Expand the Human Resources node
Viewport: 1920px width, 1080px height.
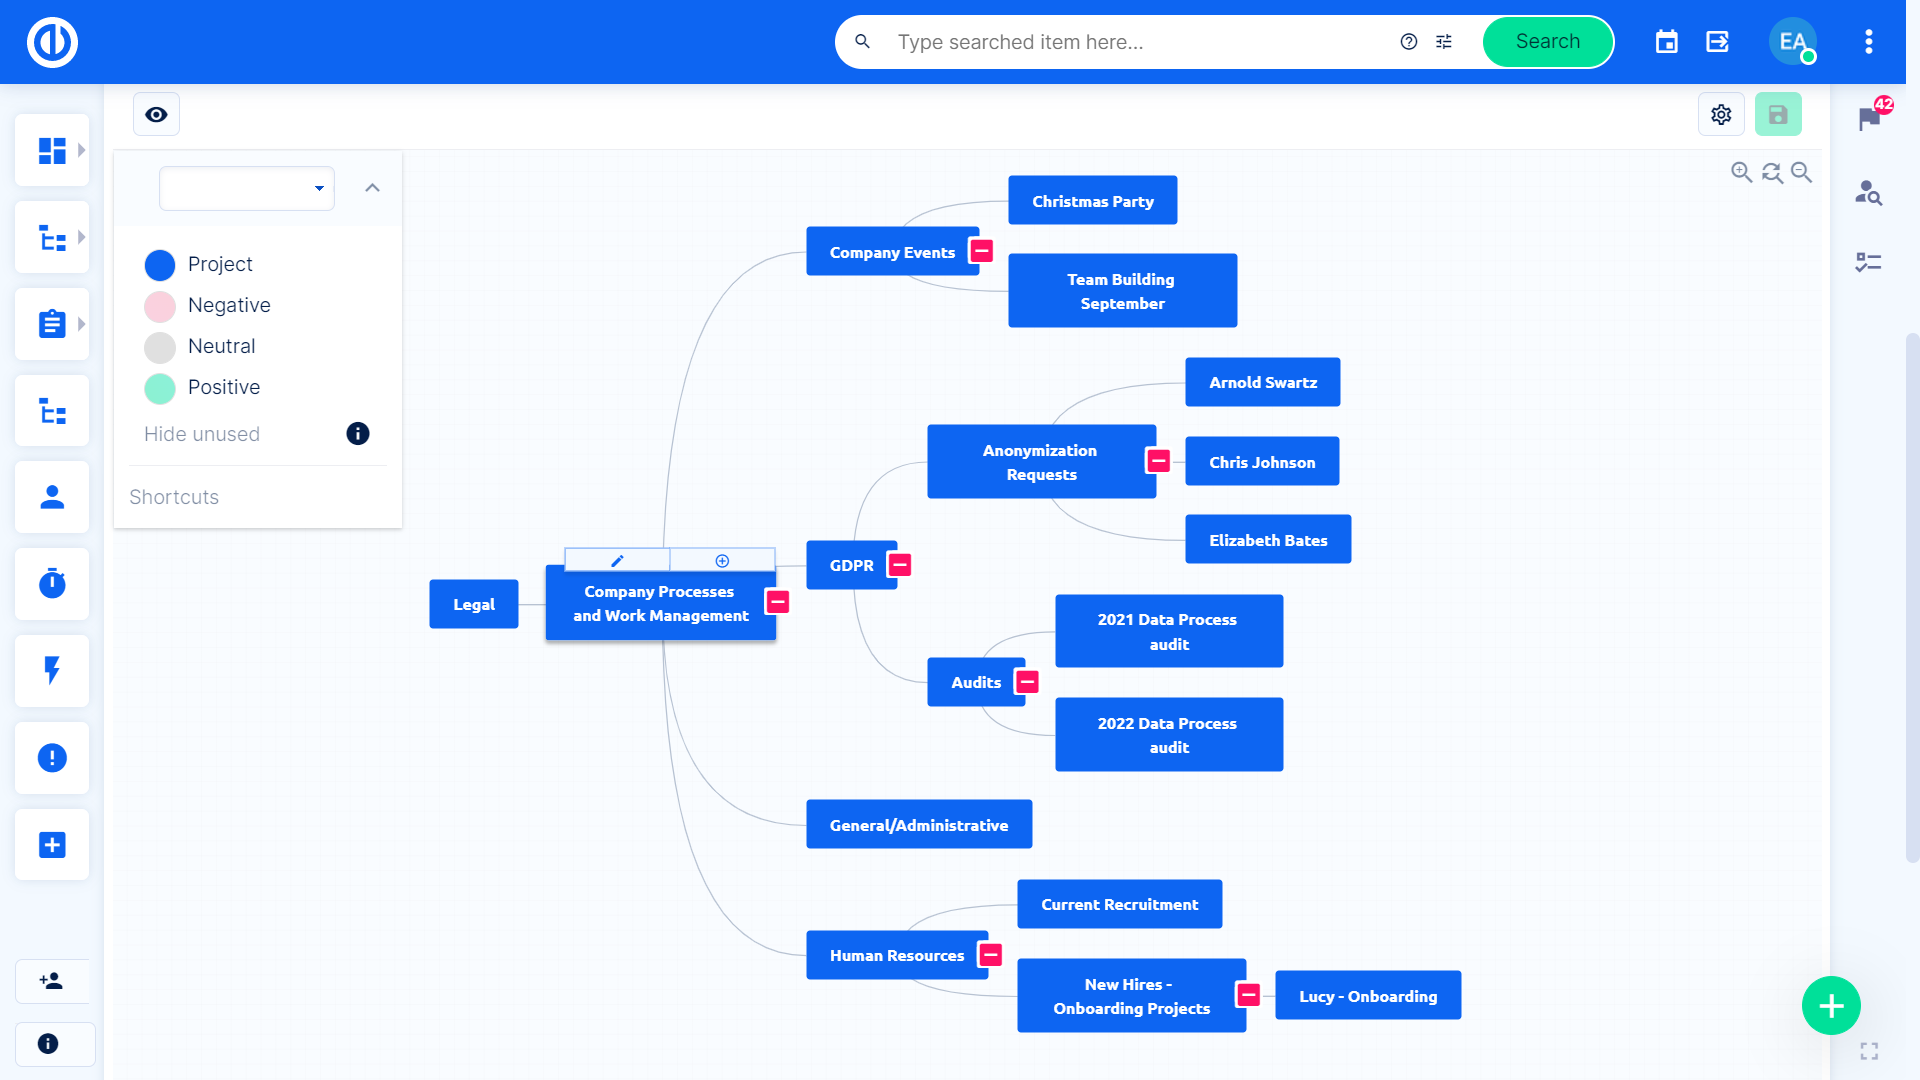point(992,956)
